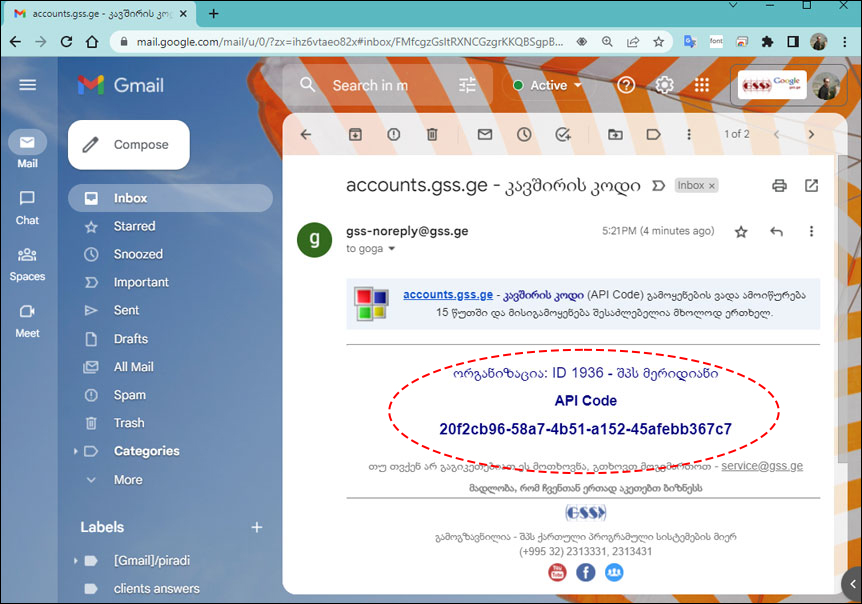Click the Search in mail field
The height and width of the screenshot is (604, 862).
[370, 85]
